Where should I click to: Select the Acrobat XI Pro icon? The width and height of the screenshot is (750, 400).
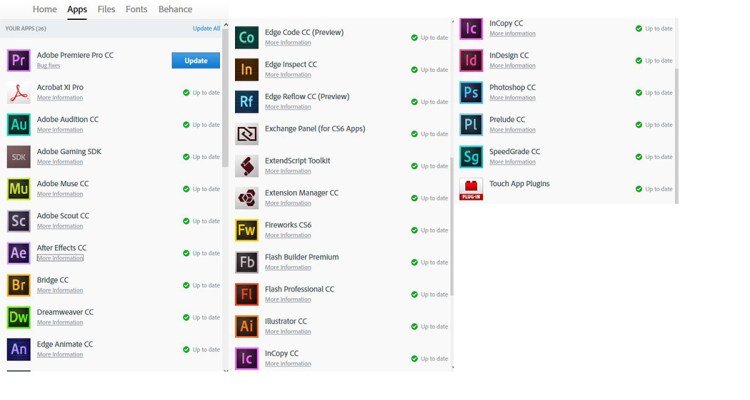point(18,93)
